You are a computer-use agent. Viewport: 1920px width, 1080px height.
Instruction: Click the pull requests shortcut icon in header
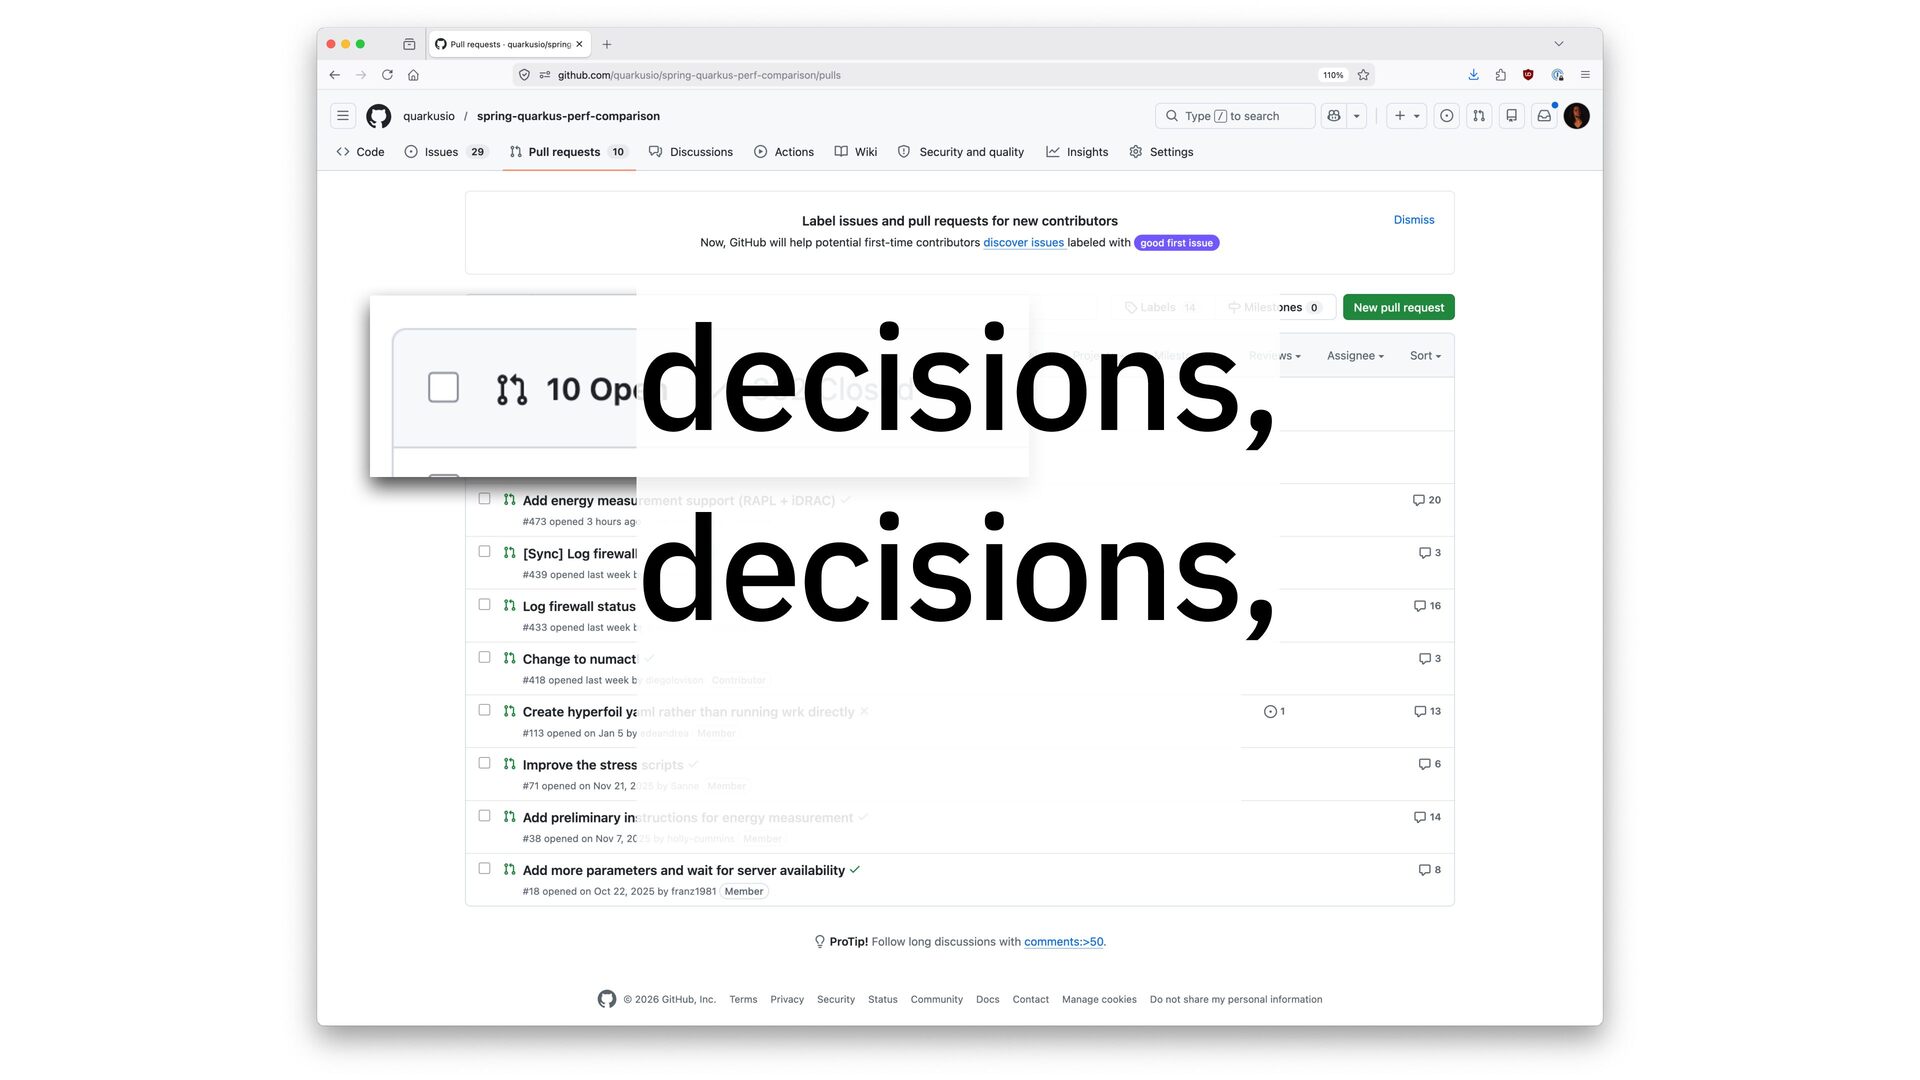1479,116
